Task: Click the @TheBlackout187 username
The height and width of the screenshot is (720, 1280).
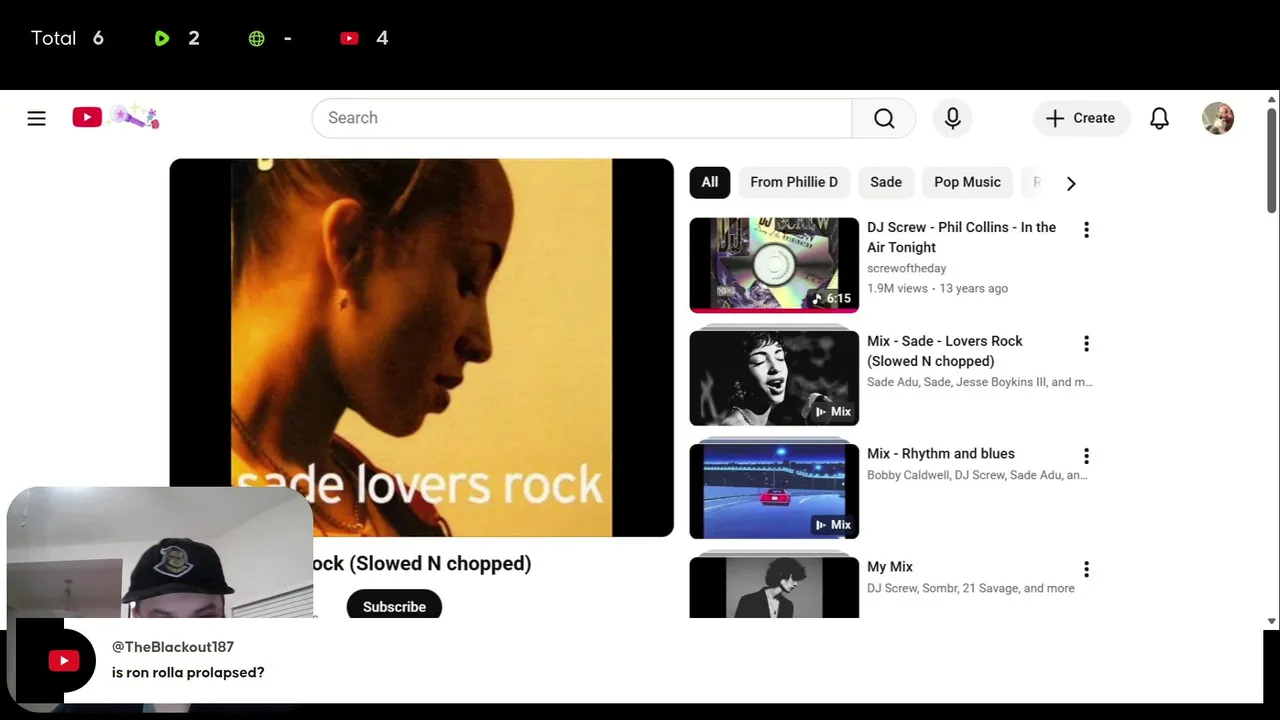Action: tap(173, 647)
